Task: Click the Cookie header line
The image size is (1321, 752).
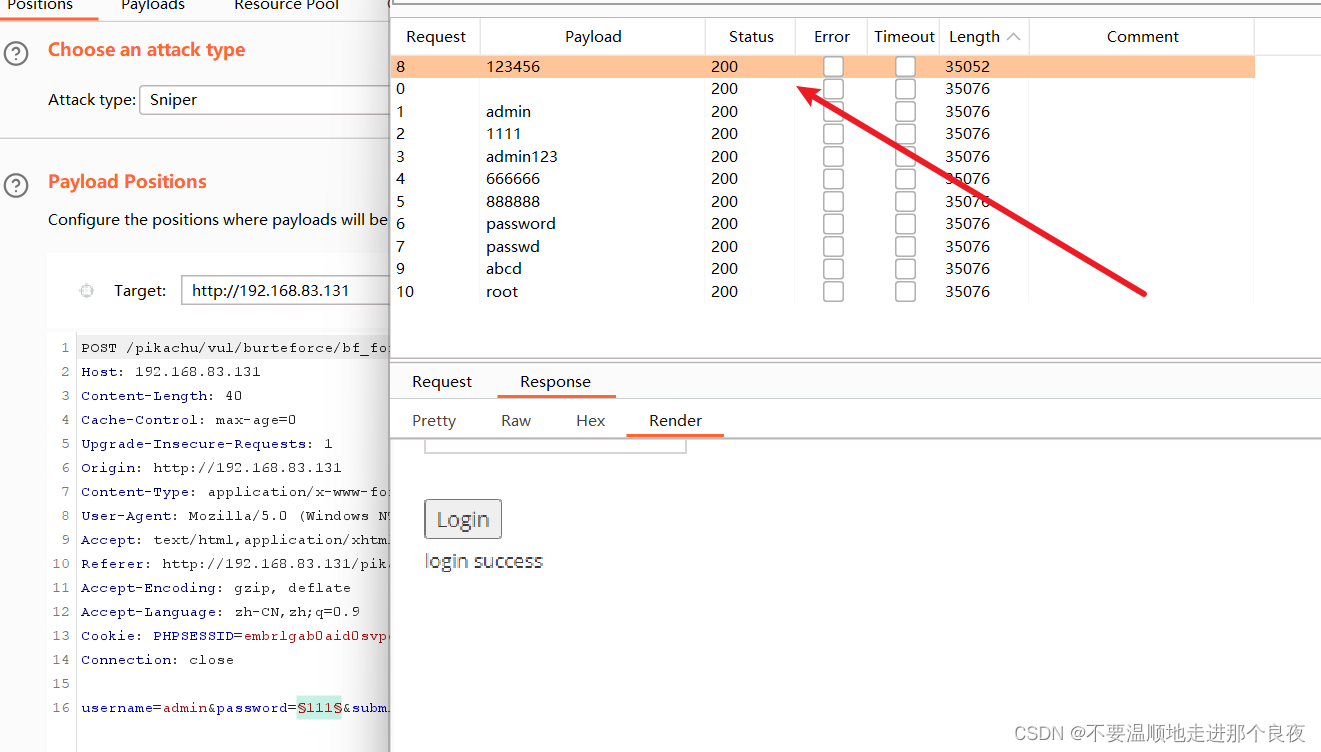Action: pos(235,636)
